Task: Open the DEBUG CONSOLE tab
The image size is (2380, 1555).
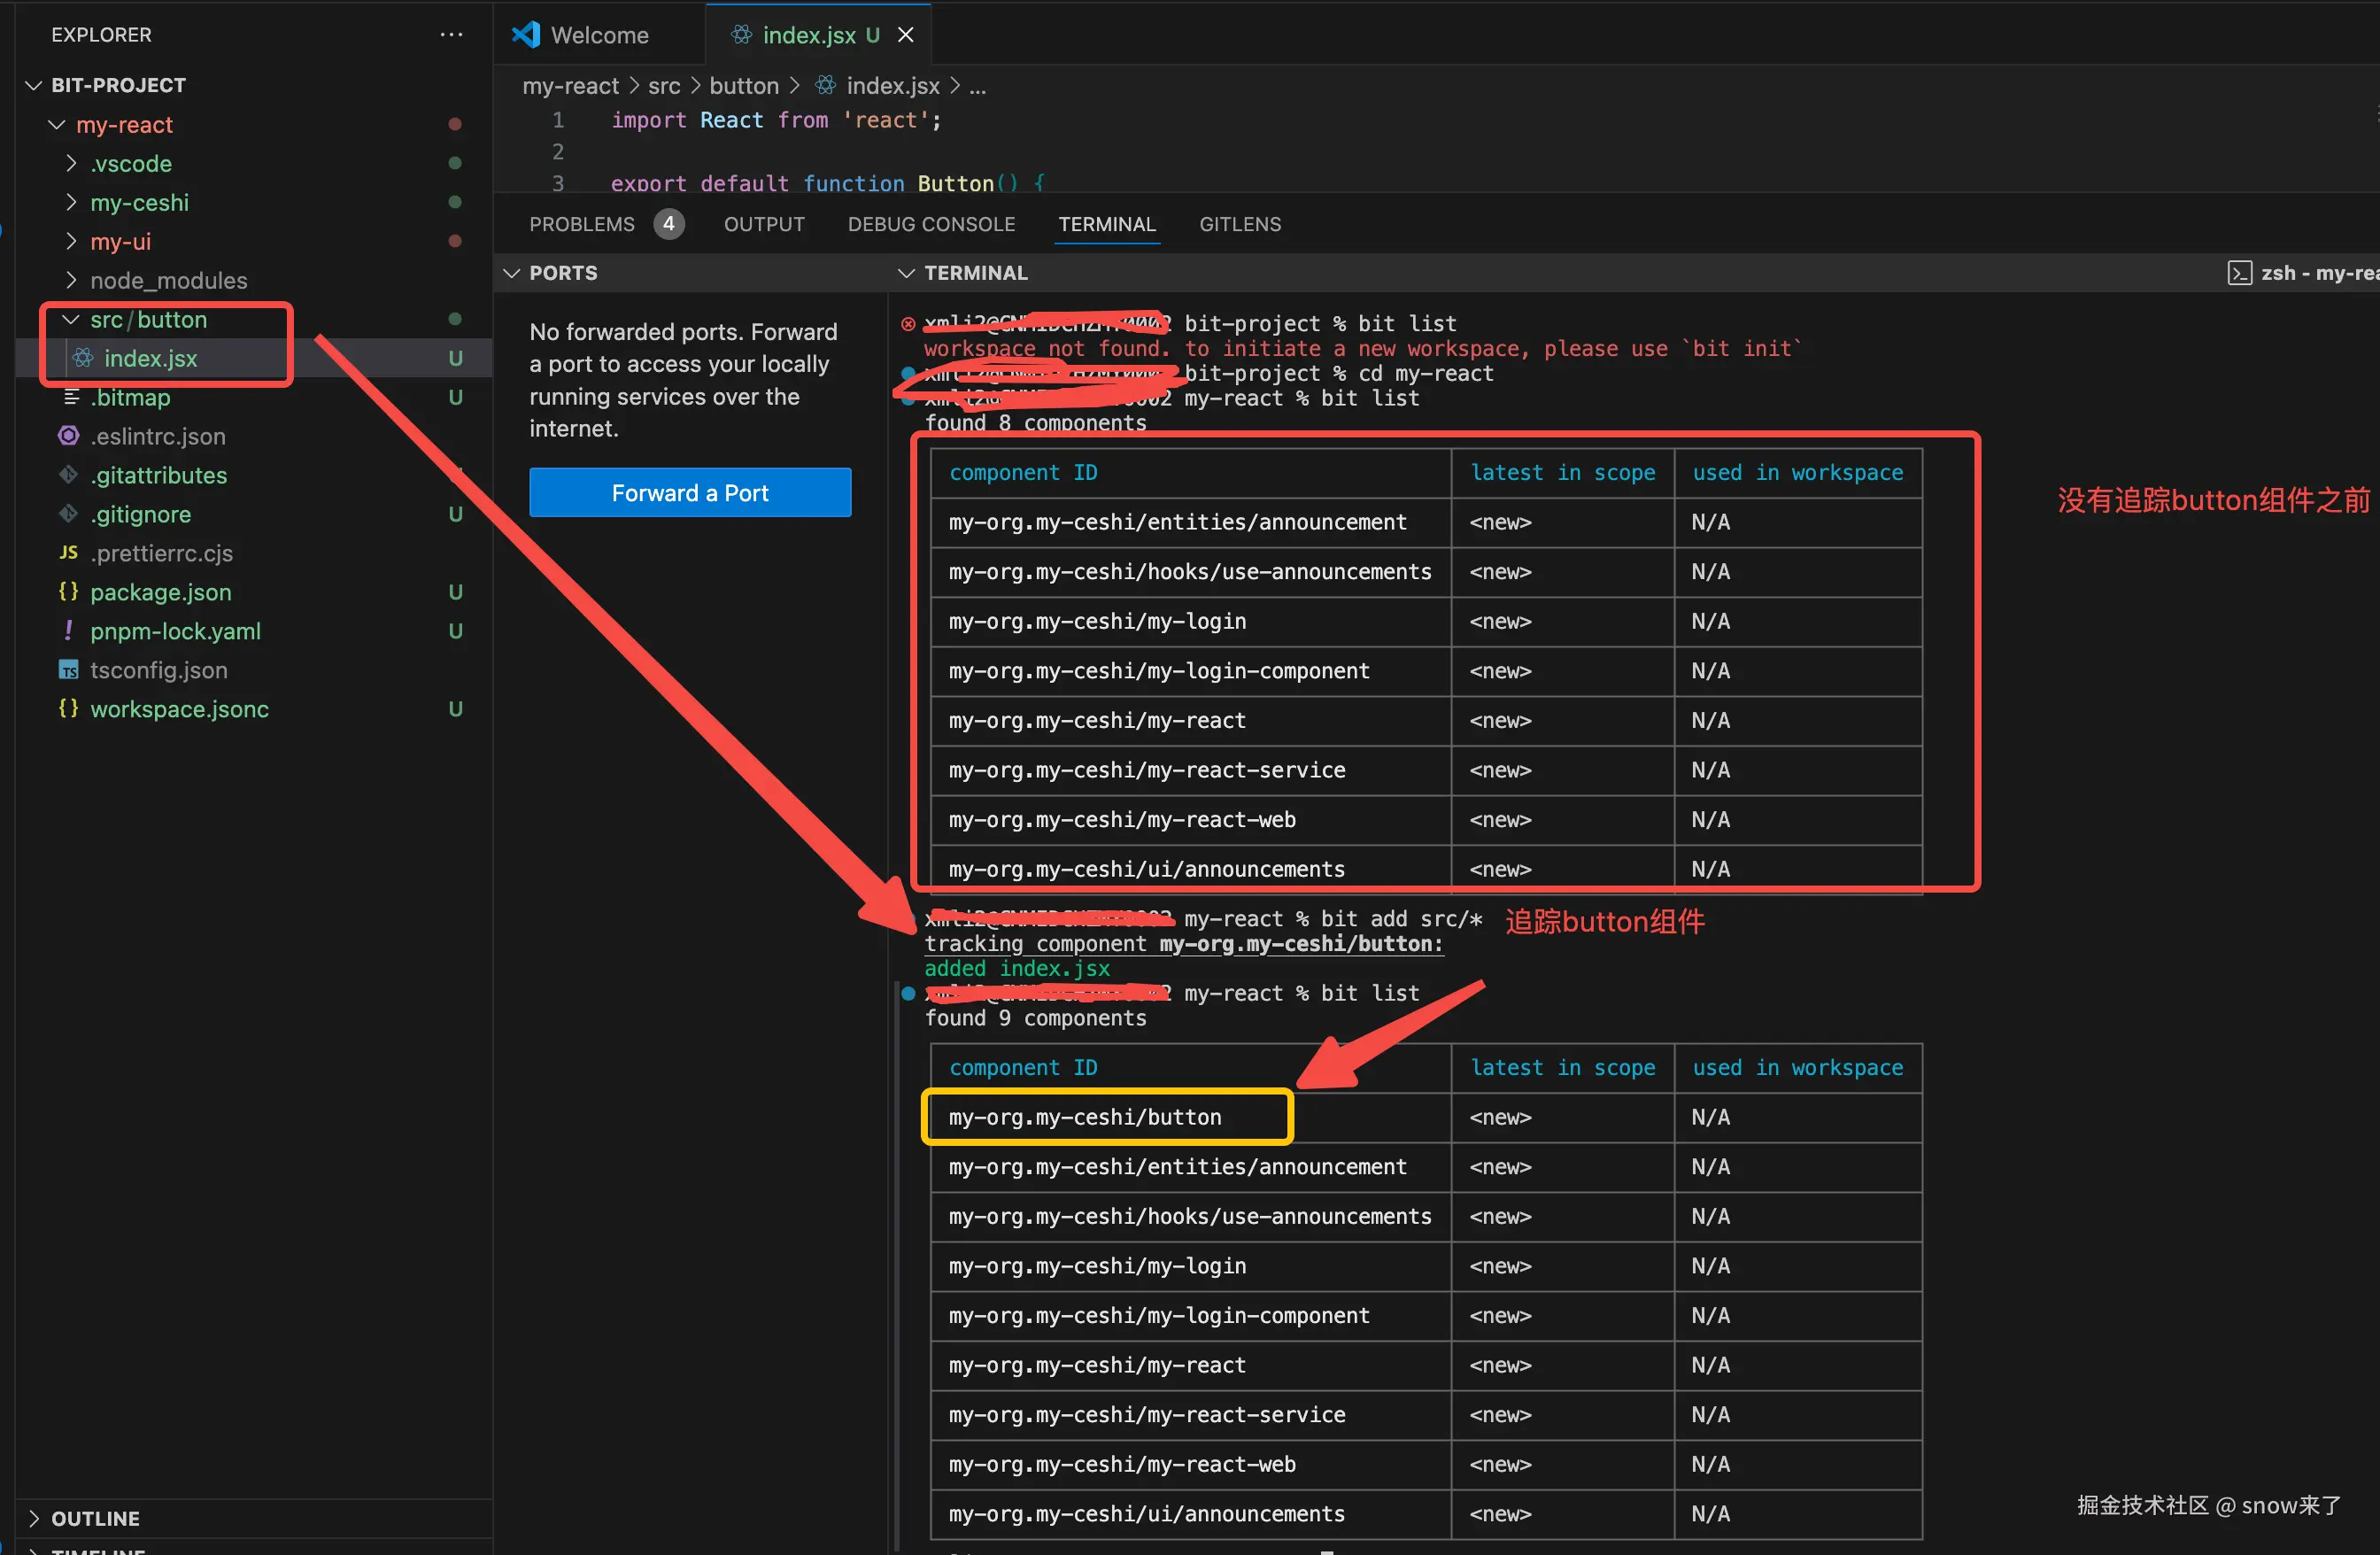Action: (x=931, y=224)
